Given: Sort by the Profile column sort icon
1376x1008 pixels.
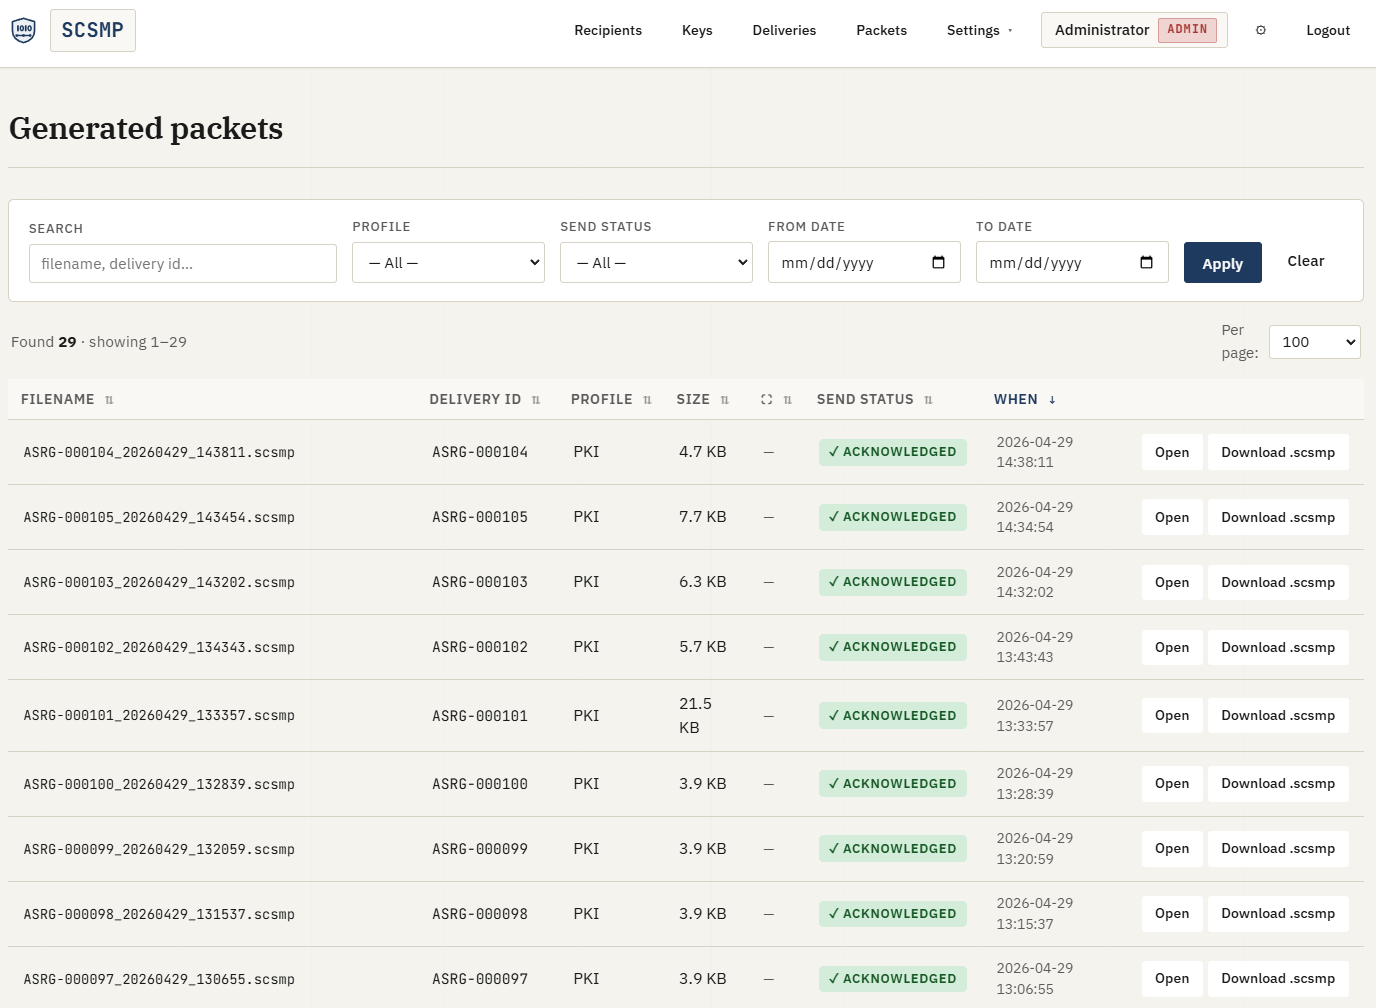Looking at the screenshot, I should pyautogui.click(x=647, y=400).
